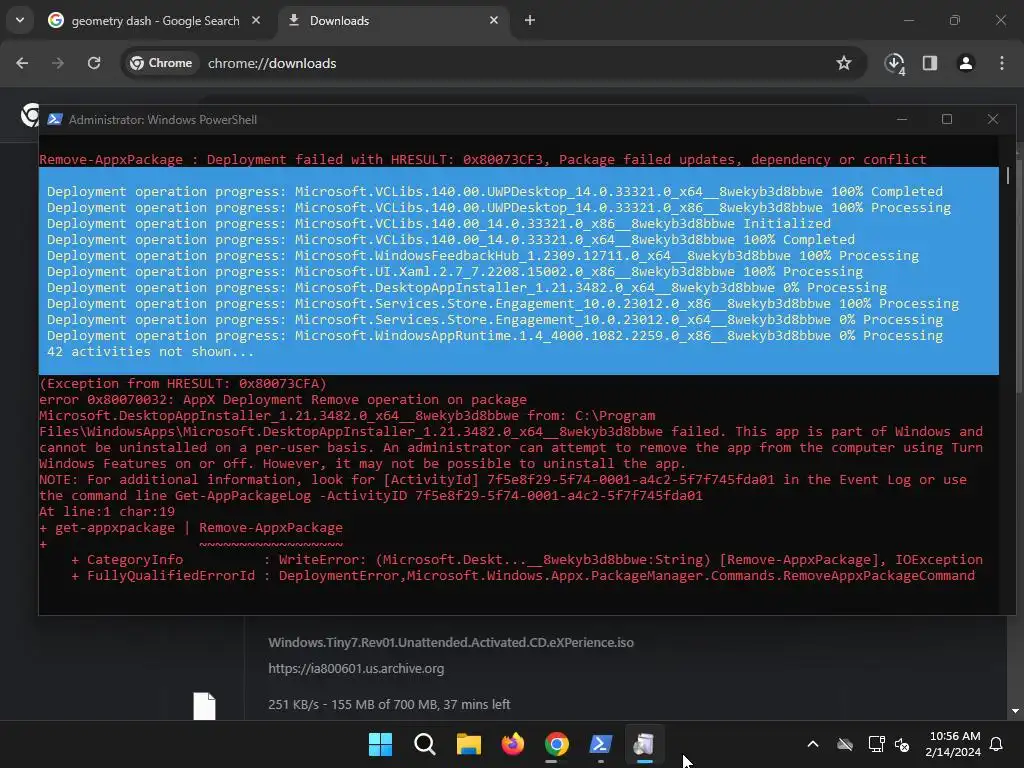Launch Firefox from the taskbar
This screenshot has width=1024, height=768.
pos(513,744)
